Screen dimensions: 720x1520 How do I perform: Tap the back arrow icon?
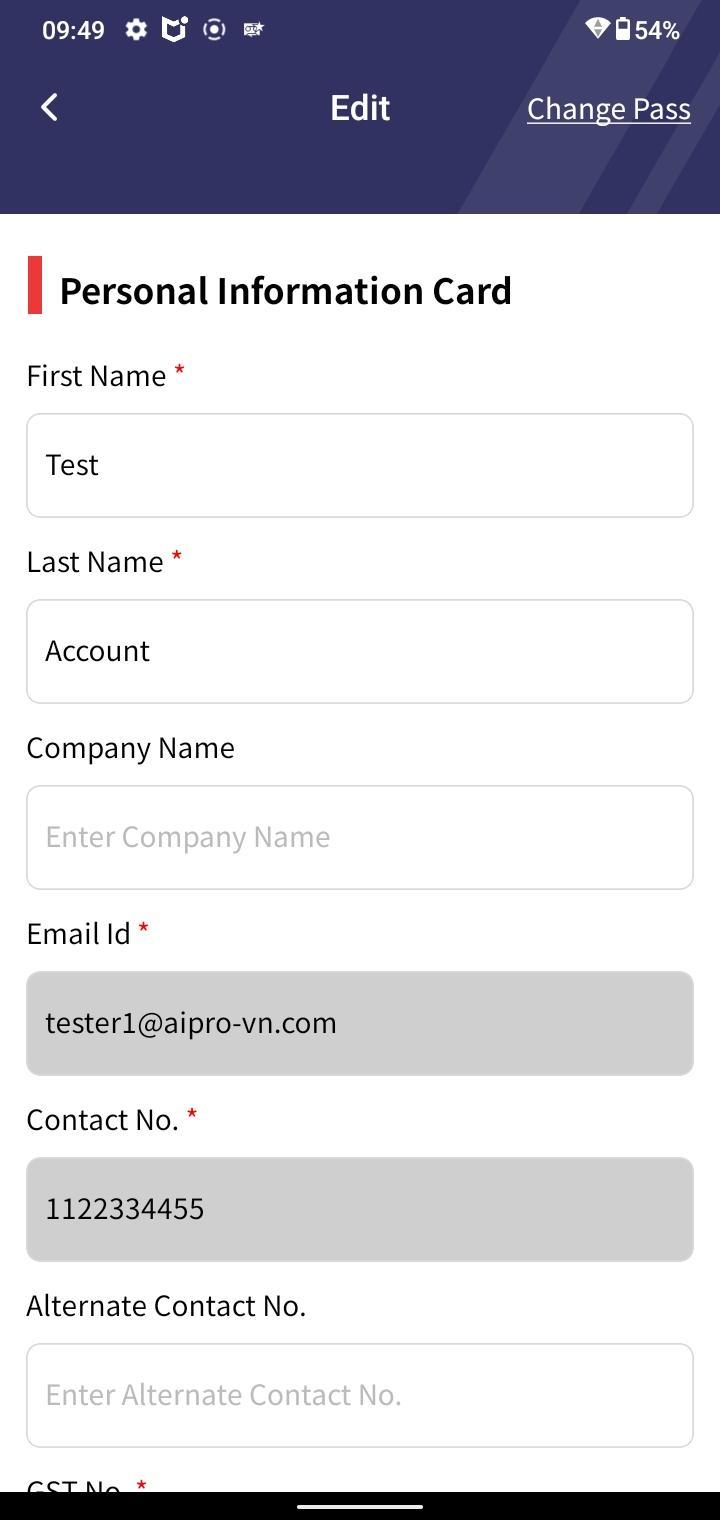pos(49,107)
